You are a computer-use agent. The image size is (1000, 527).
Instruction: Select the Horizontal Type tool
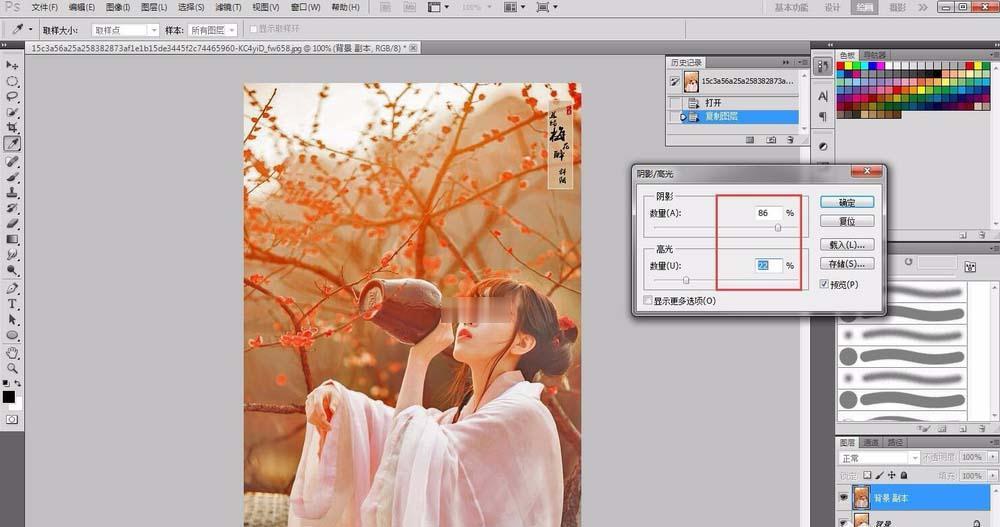click(13, 303)
